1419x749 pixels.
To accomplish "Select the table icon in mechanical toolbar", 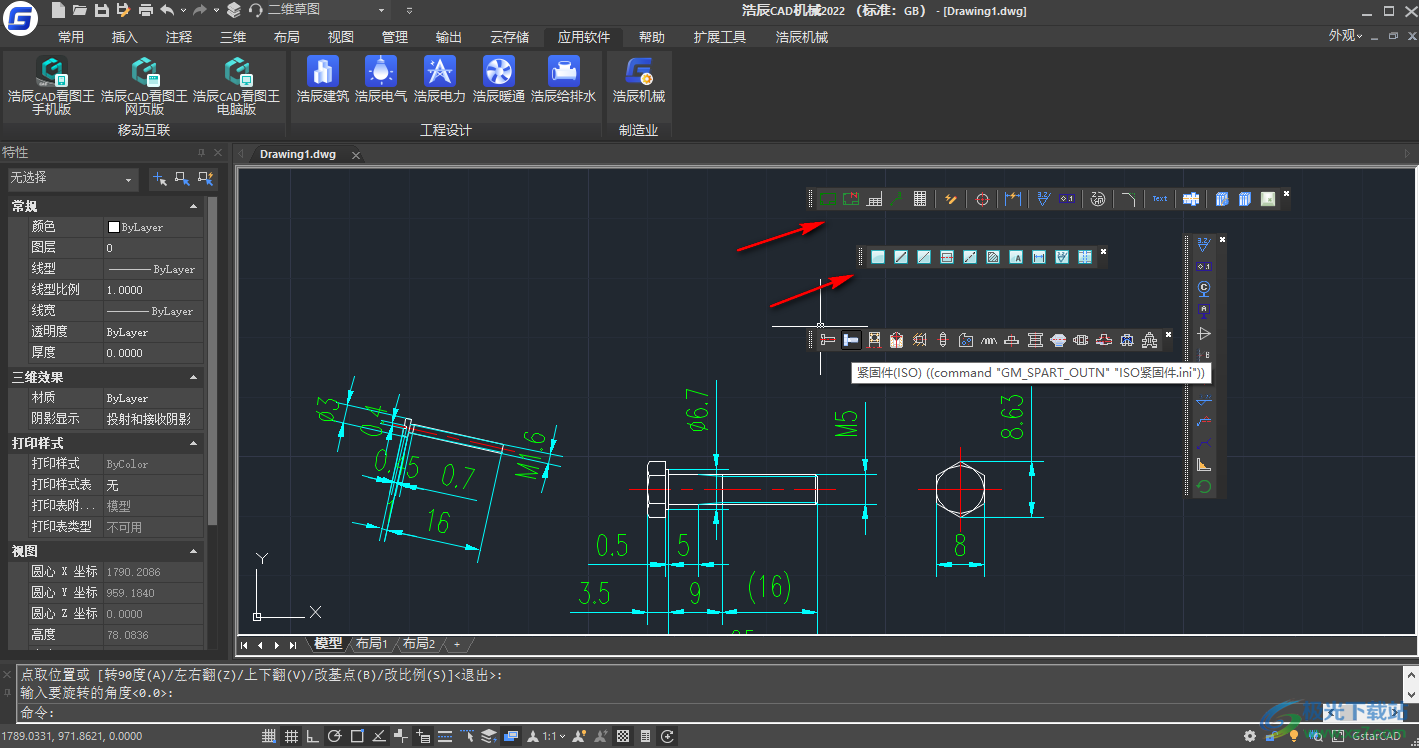I will pyautogui.click(x=920, y=199).
